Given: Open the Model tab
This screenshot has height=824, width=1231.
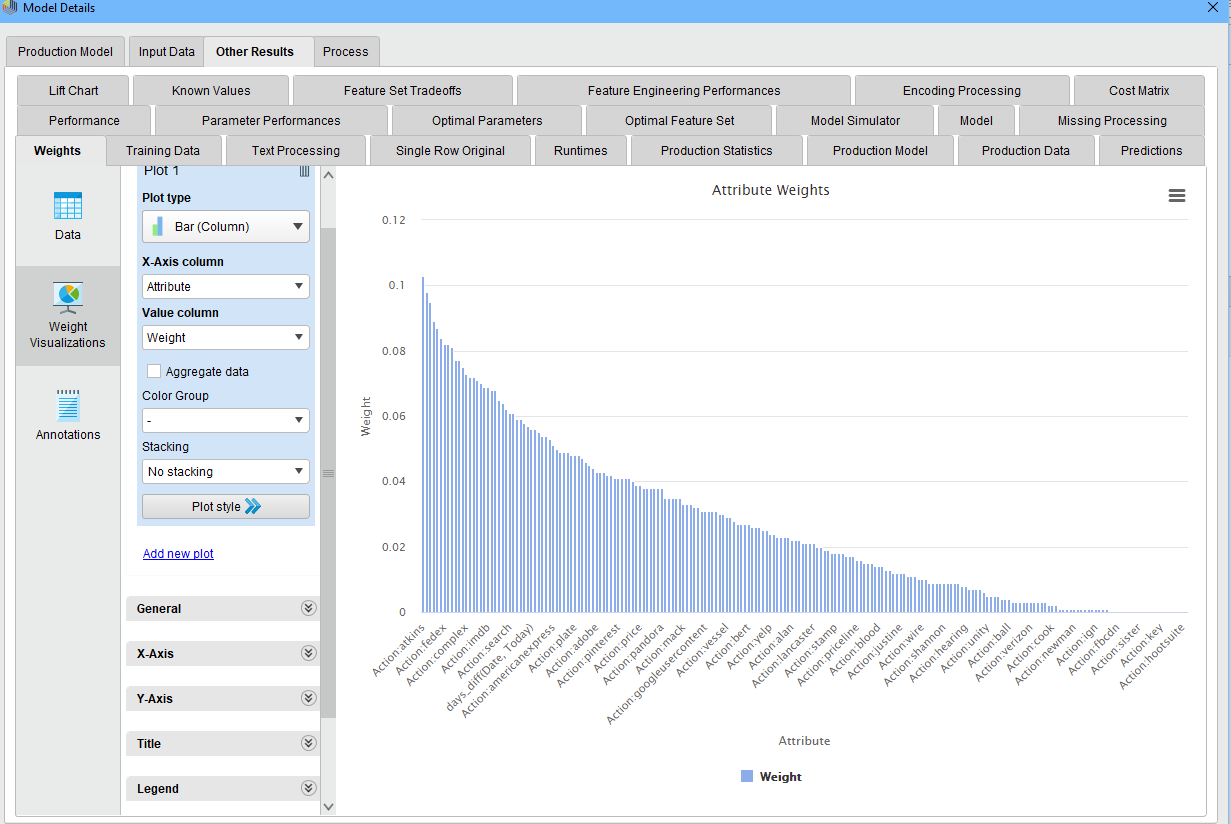Looking at the screenshot, I should point(976,121).
